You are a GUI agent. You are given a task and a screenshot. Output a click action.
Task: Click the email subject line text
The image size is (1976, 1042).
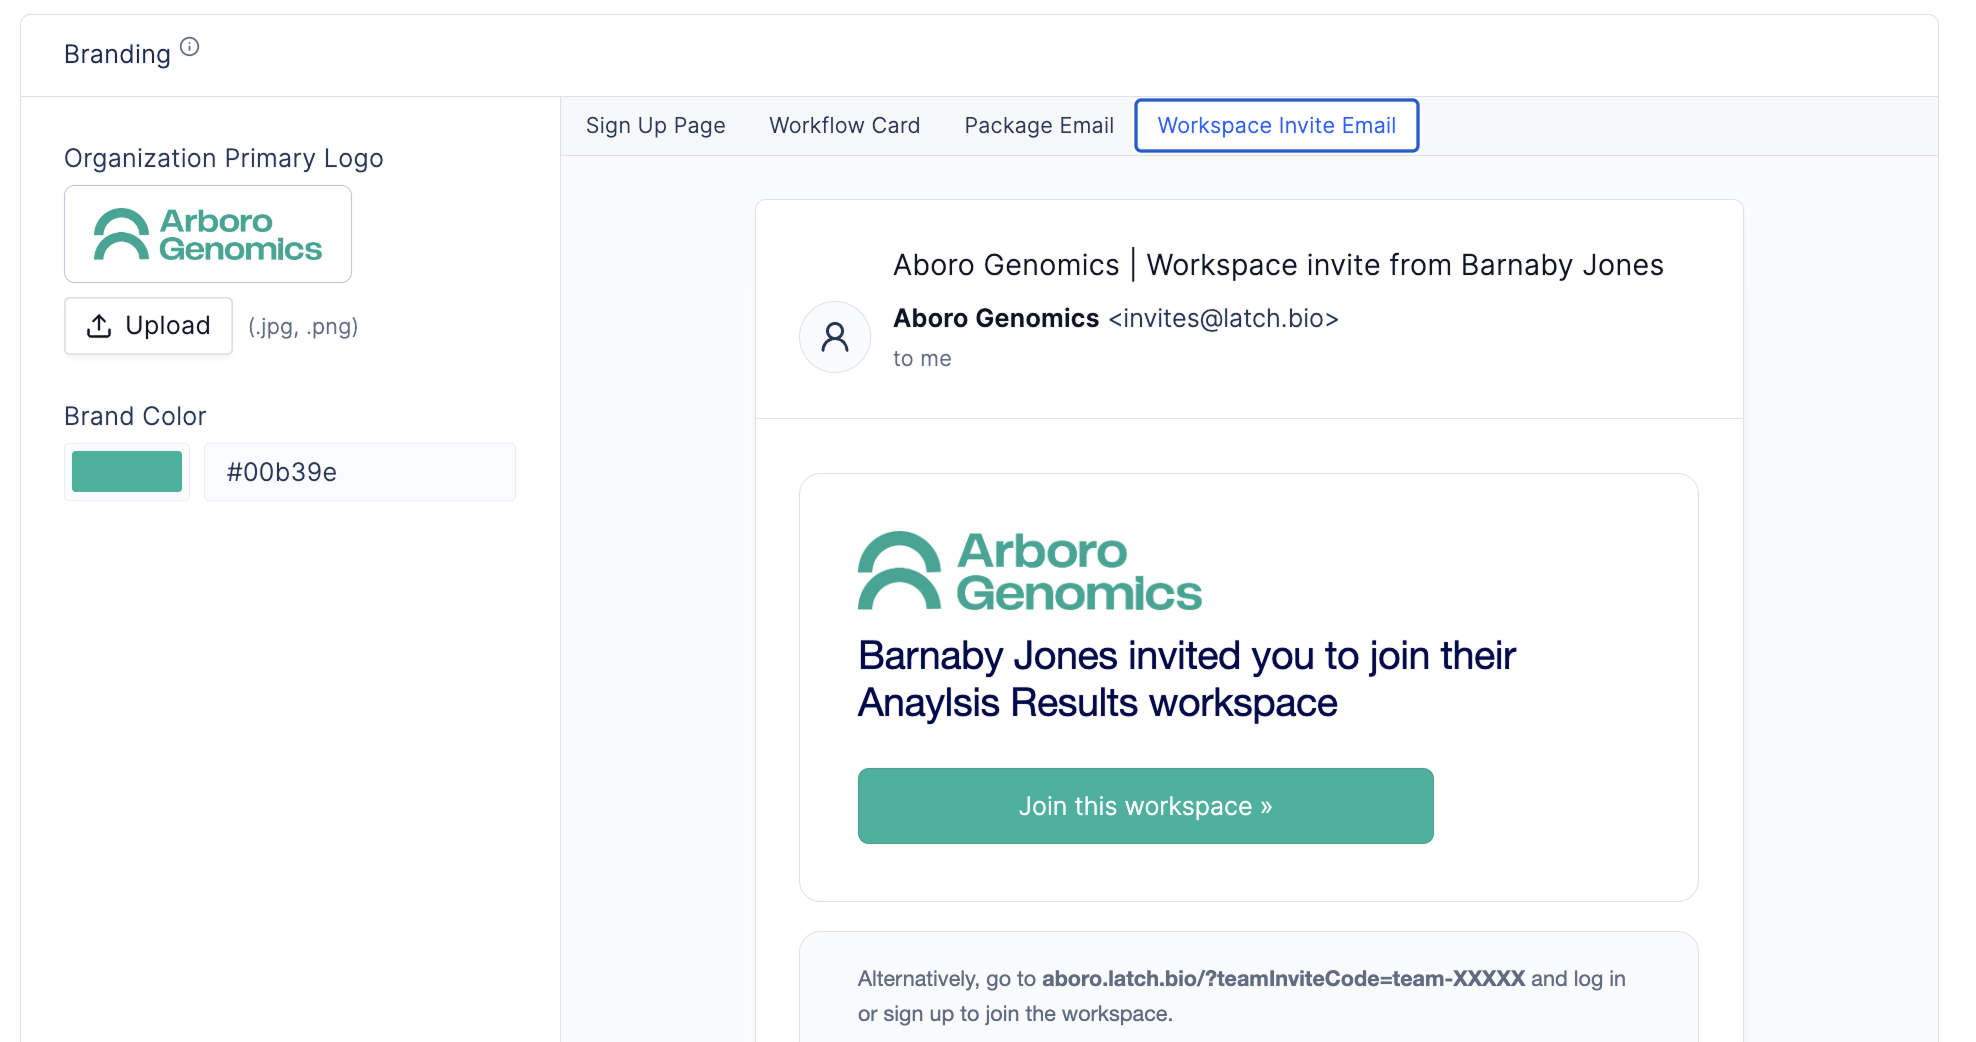1278,265
